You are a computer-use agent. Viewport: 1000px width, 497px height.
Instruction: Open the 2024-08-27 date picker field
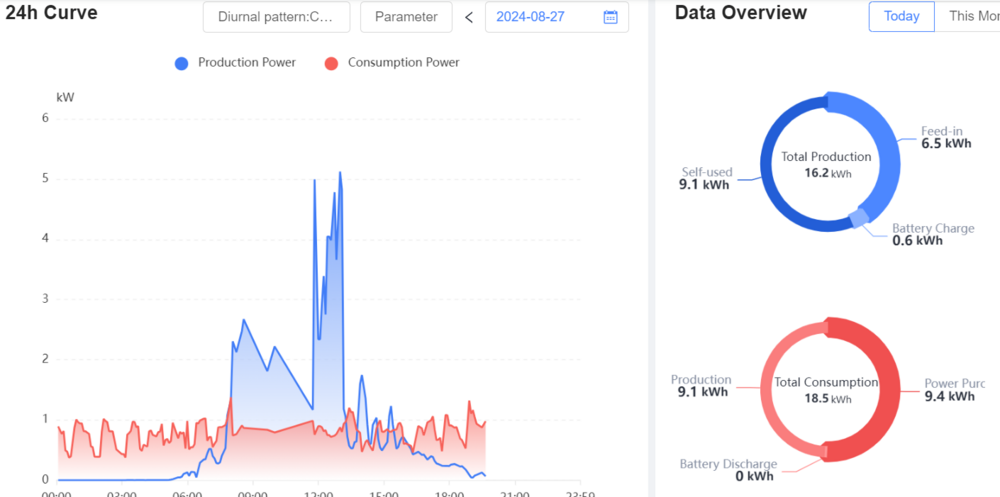click(x=545, y=17)
